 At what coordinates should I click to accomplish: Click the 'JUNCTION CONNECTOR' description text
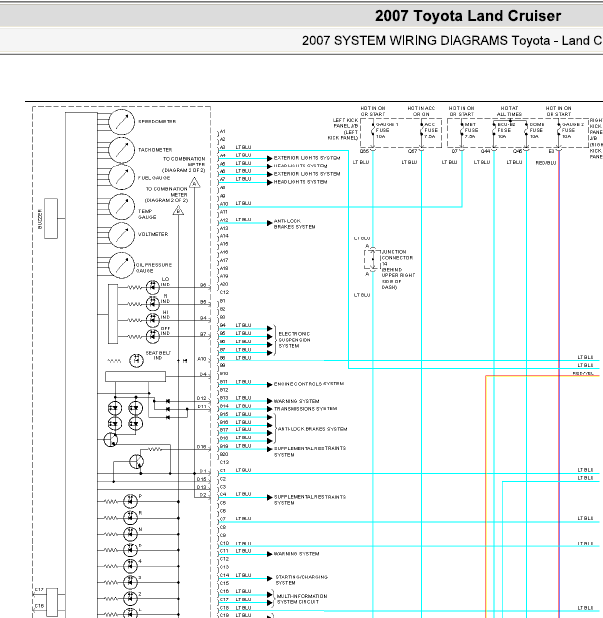(x=398, y=270)
